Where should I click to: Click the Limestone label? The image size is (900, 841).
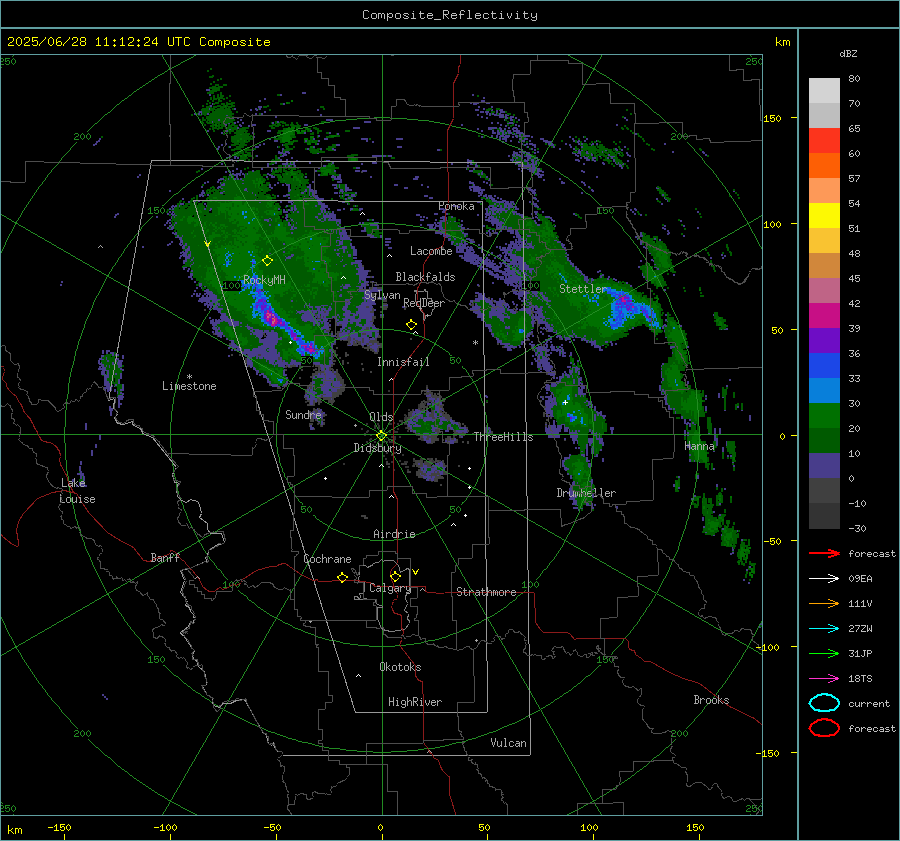[189, 386]
